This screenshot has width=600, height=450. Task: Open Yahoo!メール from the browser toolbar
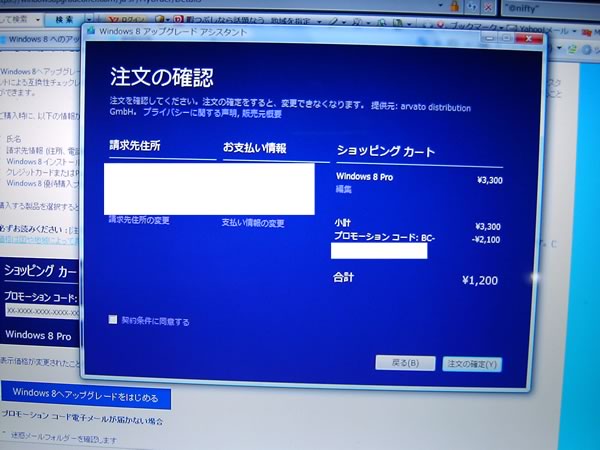pos(540,29)
